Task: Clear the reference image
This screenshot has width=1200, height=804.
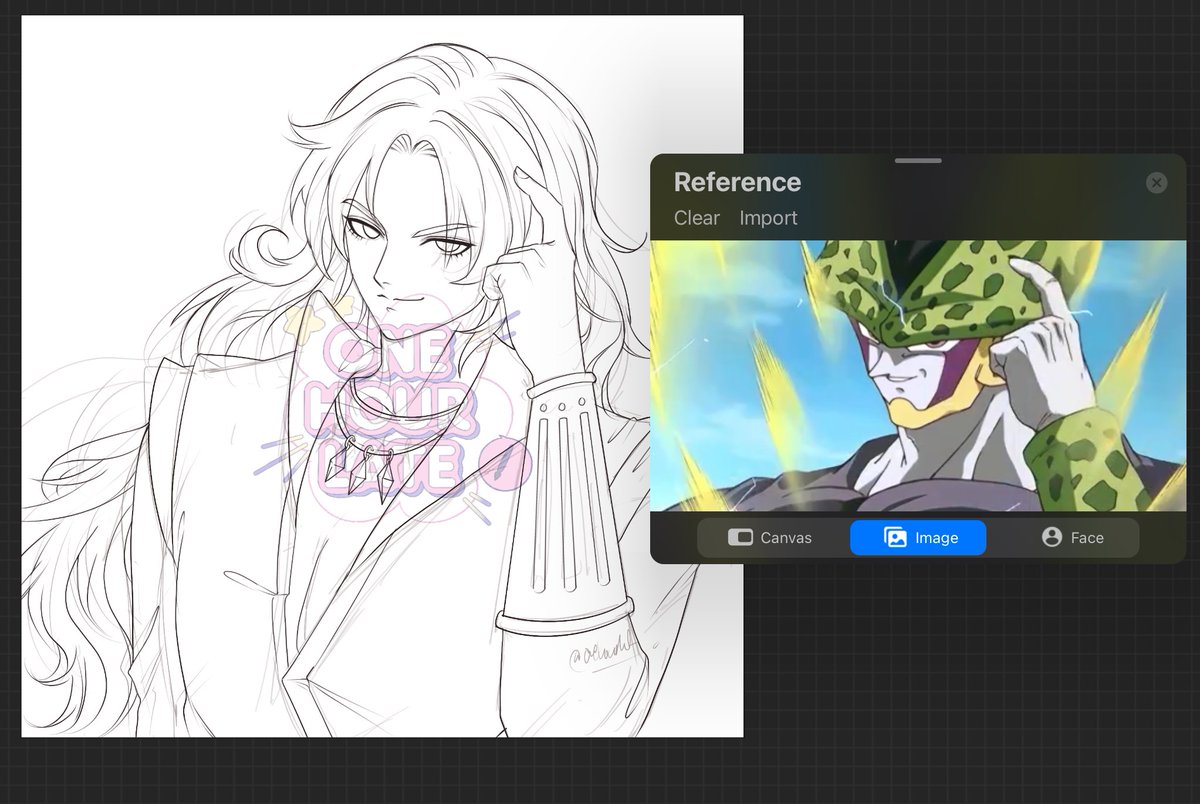Action: click(x=696, y=218)
